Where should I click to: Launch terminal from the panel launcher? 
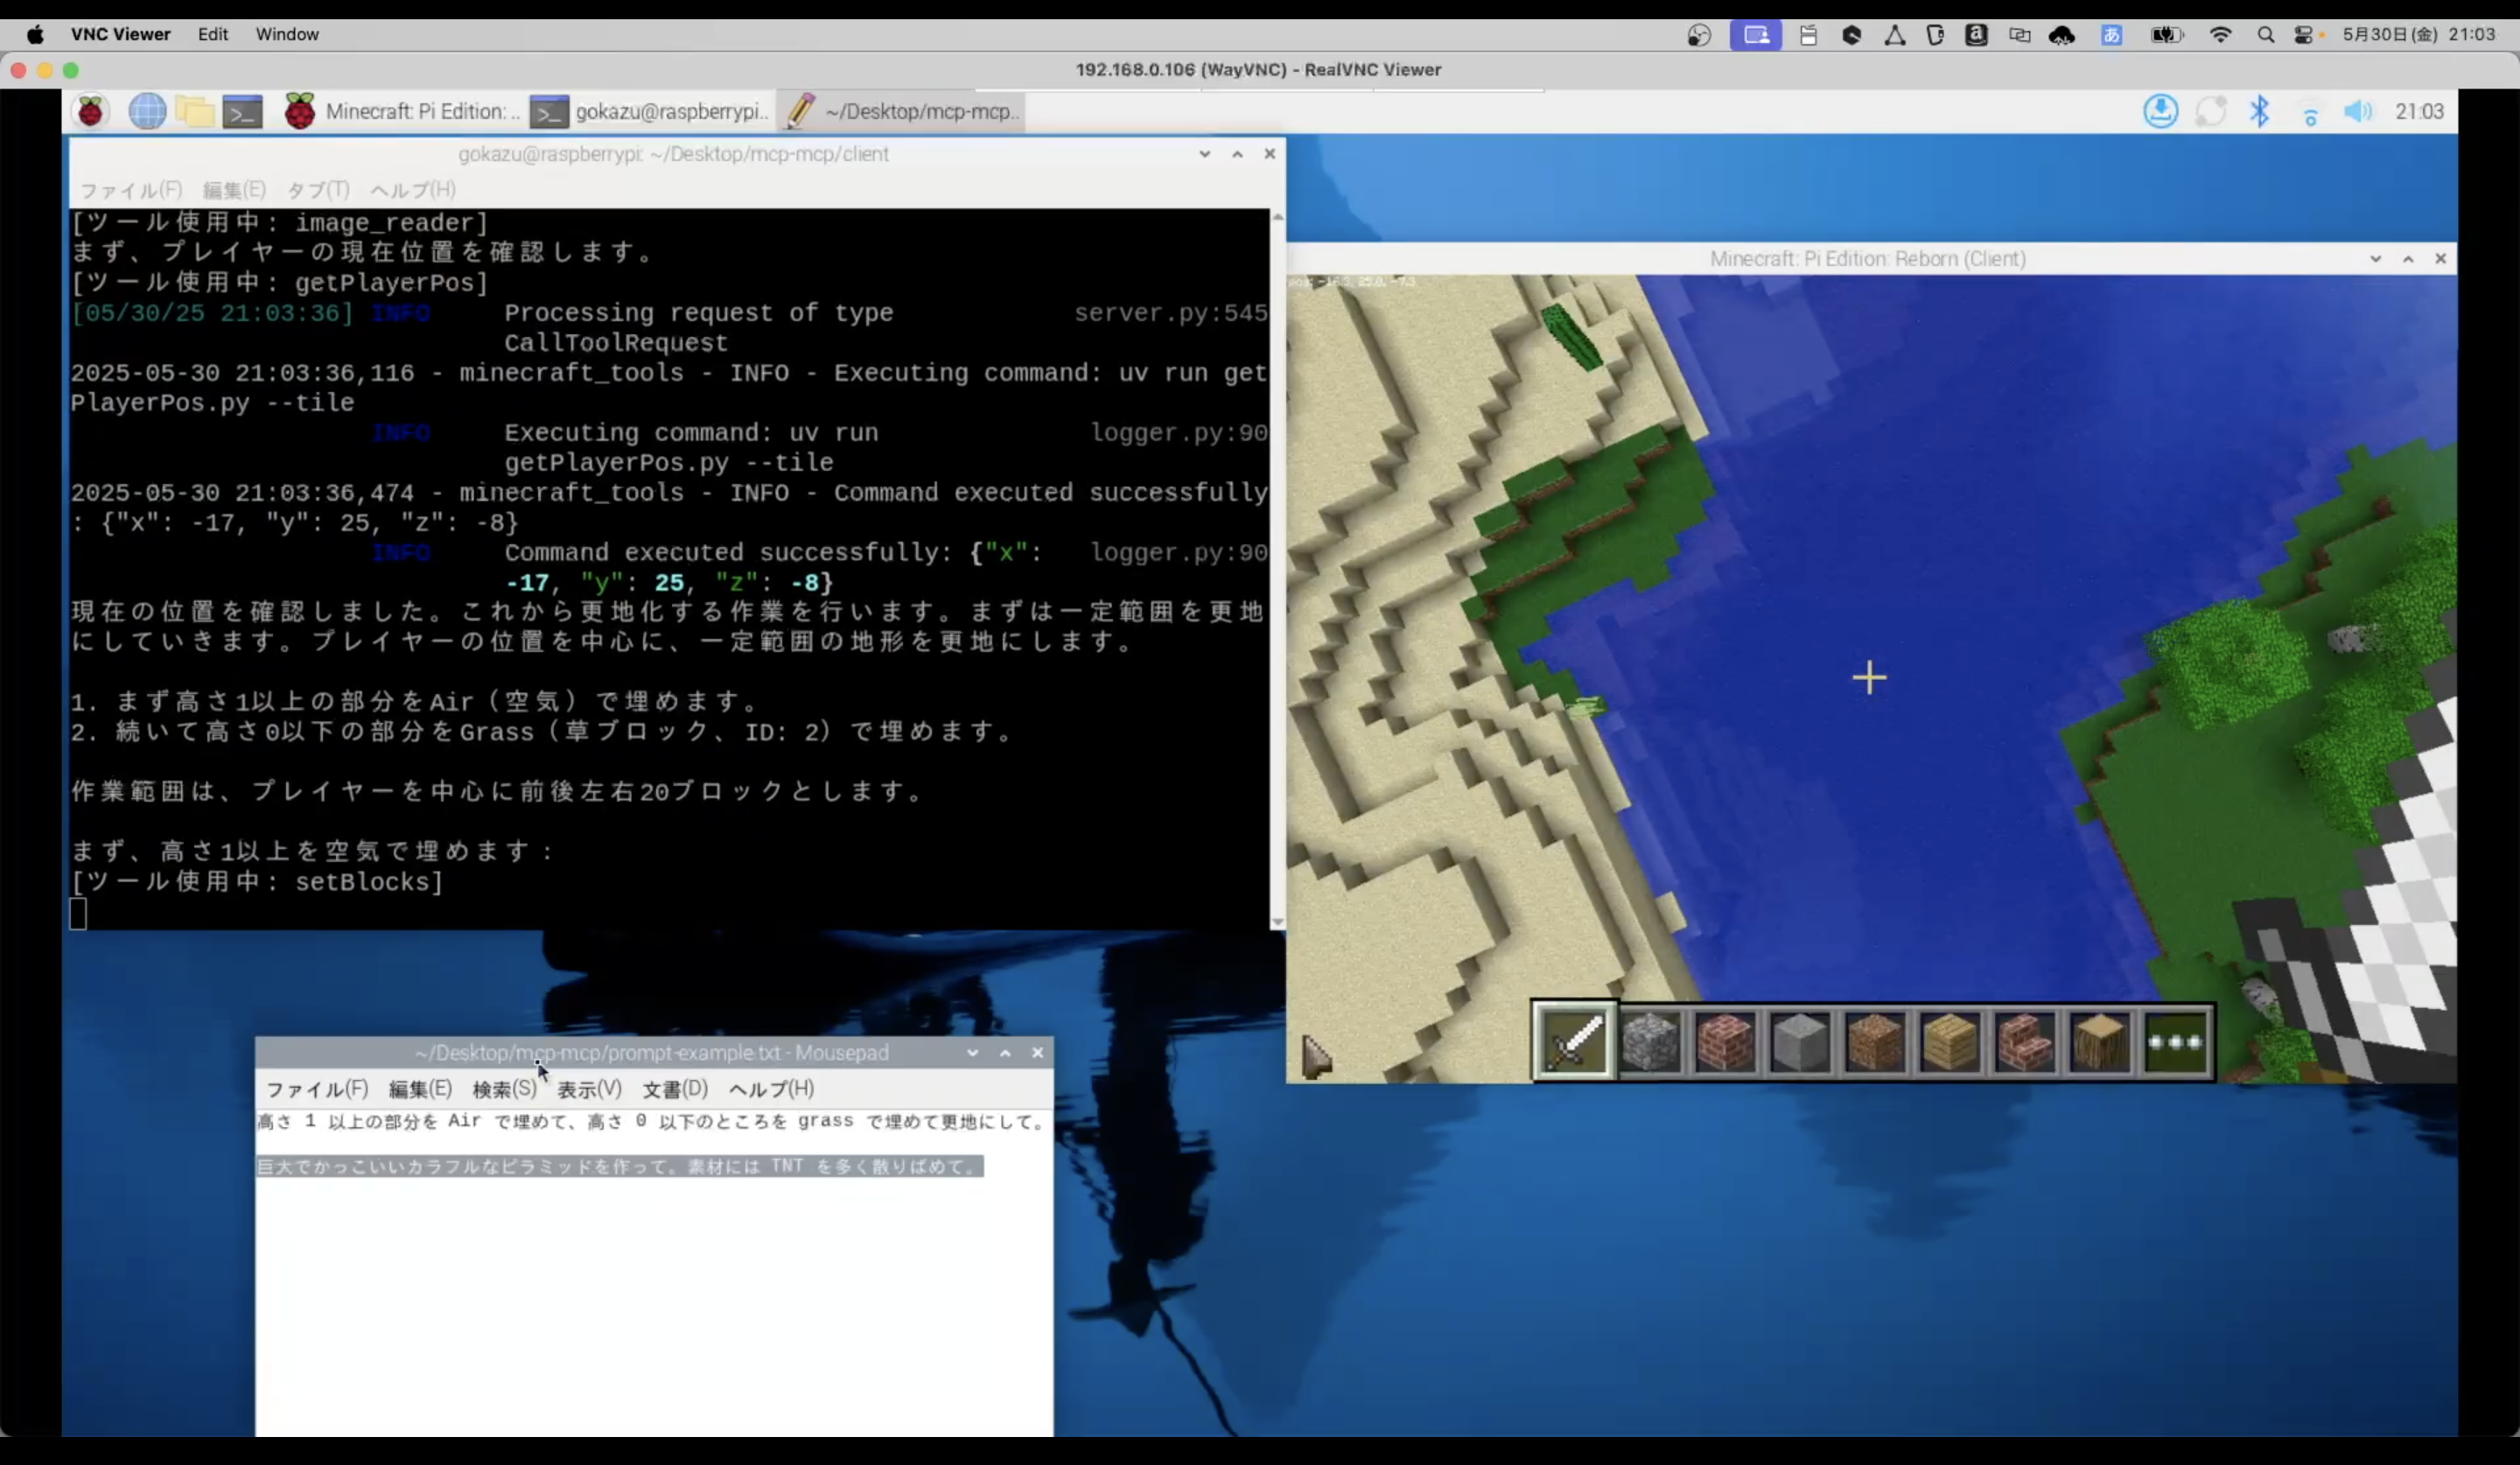click(x=242, y=112)
